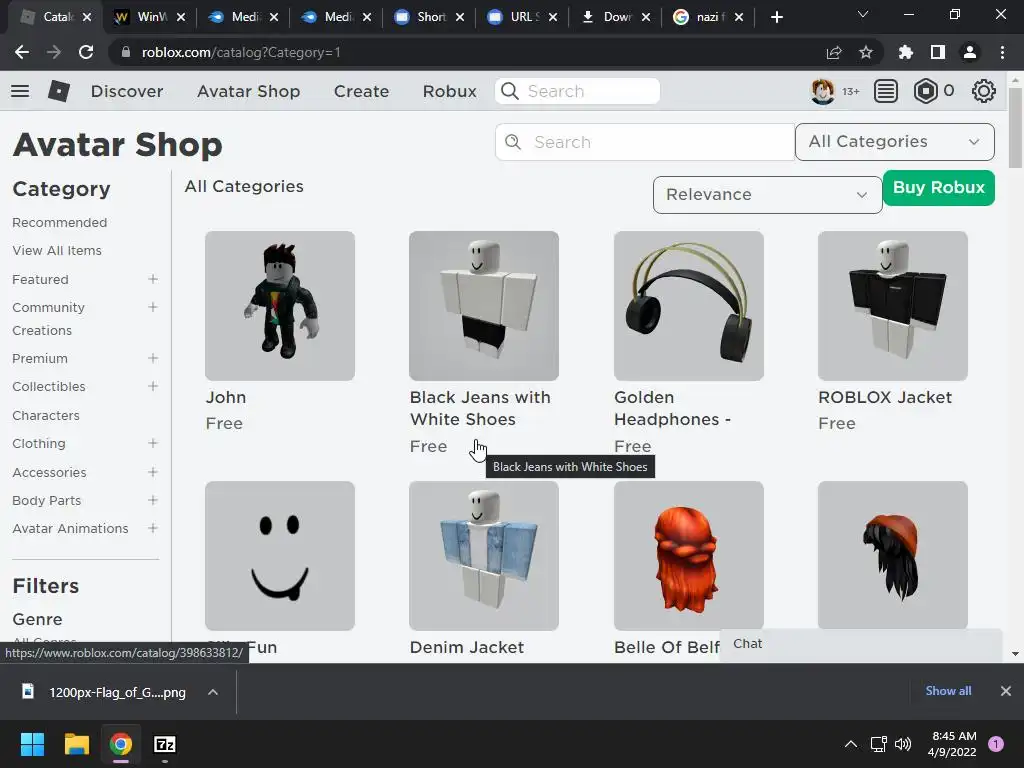Screen dimensions: 1024x768
Task: Bookmark this page with the star icon
Action: tap(866, 52)
